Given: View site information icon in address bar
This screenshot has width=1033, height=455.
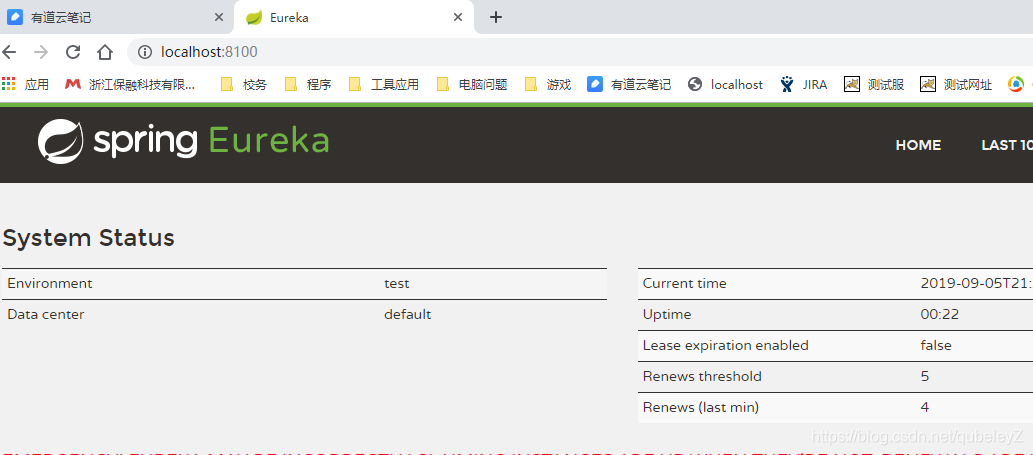Looking at the screenshot, I should pos(145,52).
